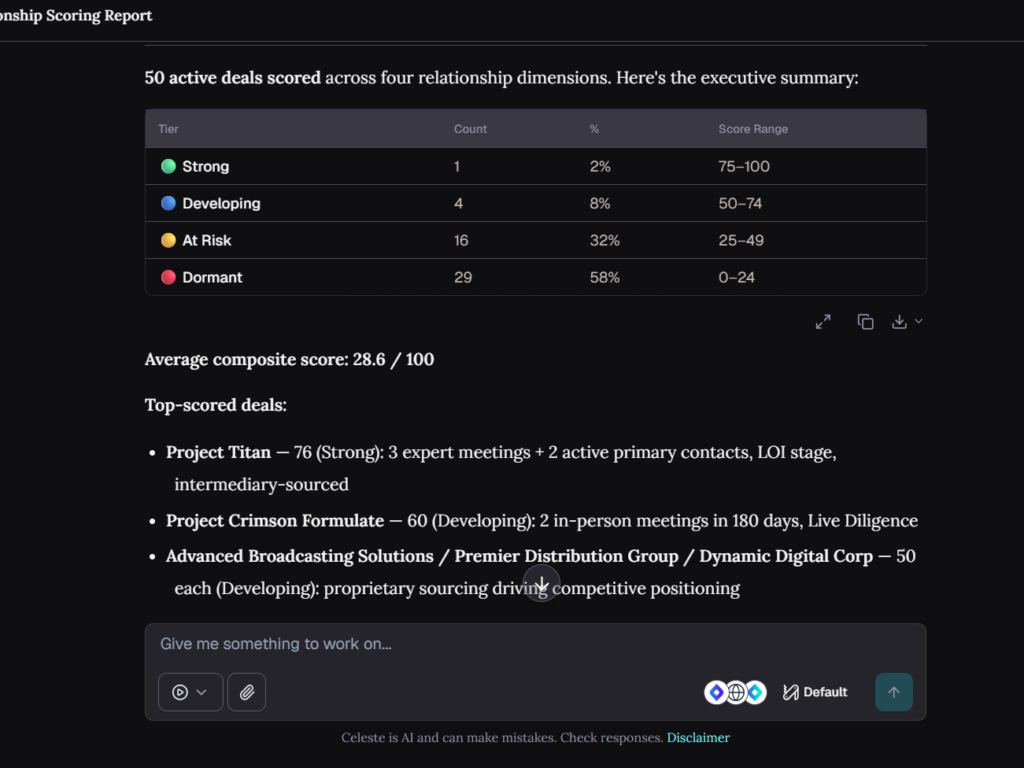Copy the tier summary table
This screenshot has width=1024, height=768.
click(865, 322)
